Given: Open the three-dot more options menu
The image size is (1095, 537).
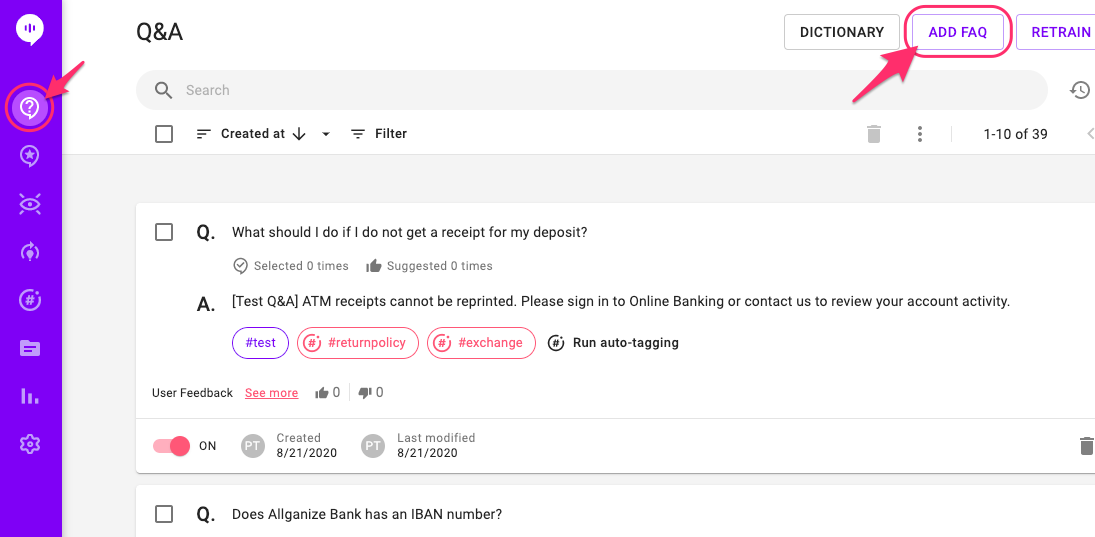Looking at the screenshot, I should [919, 134].
